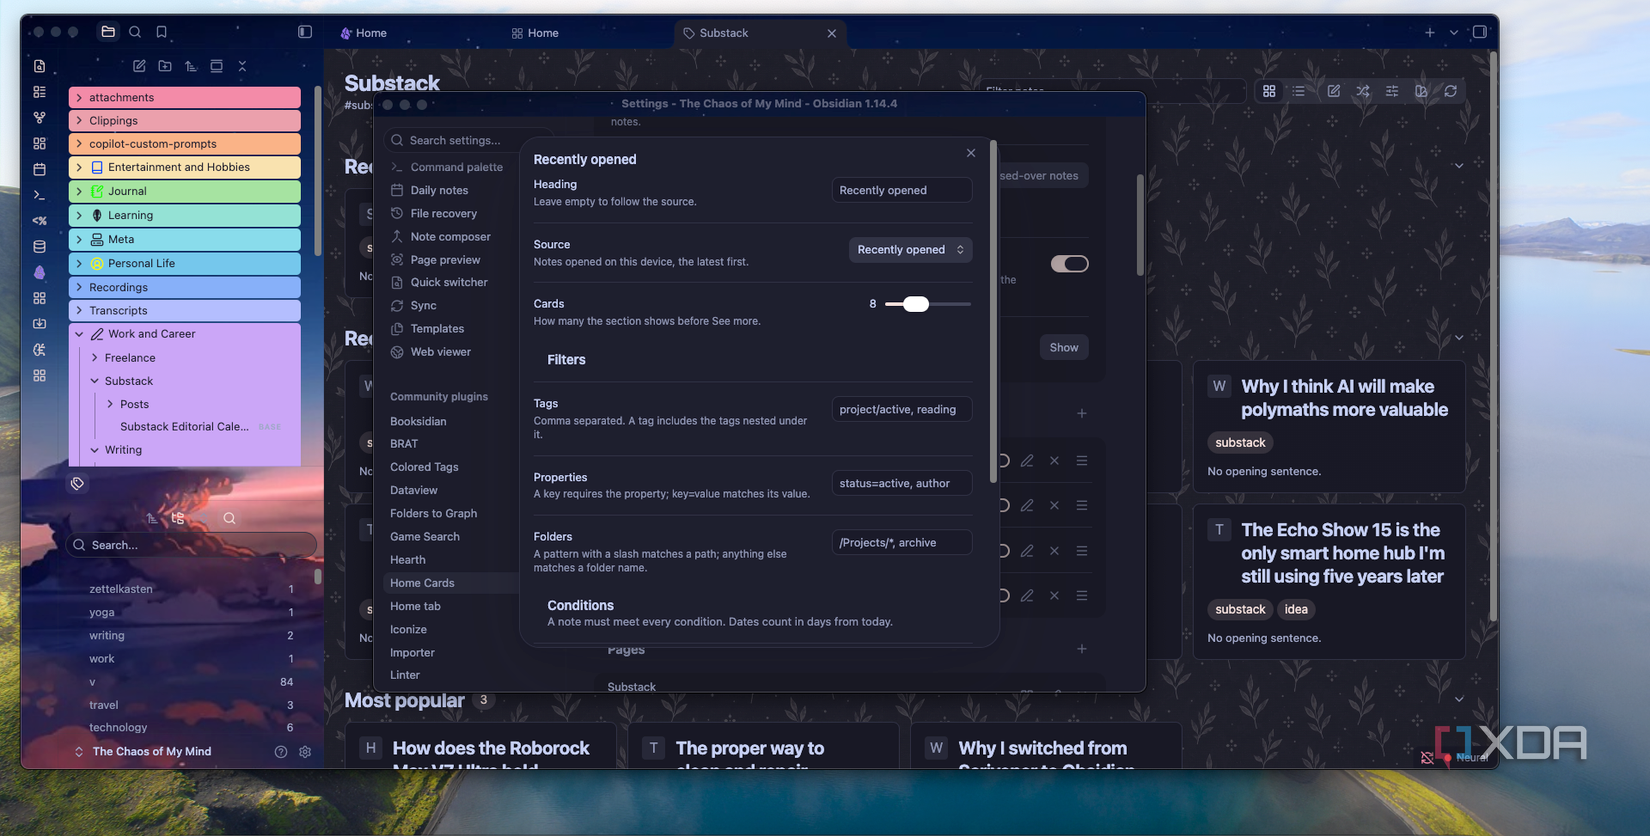This screenshot has width=1650, height=836.
Task: Create a new note from the explorer toolbar
Action: click(x=139, y=66)
